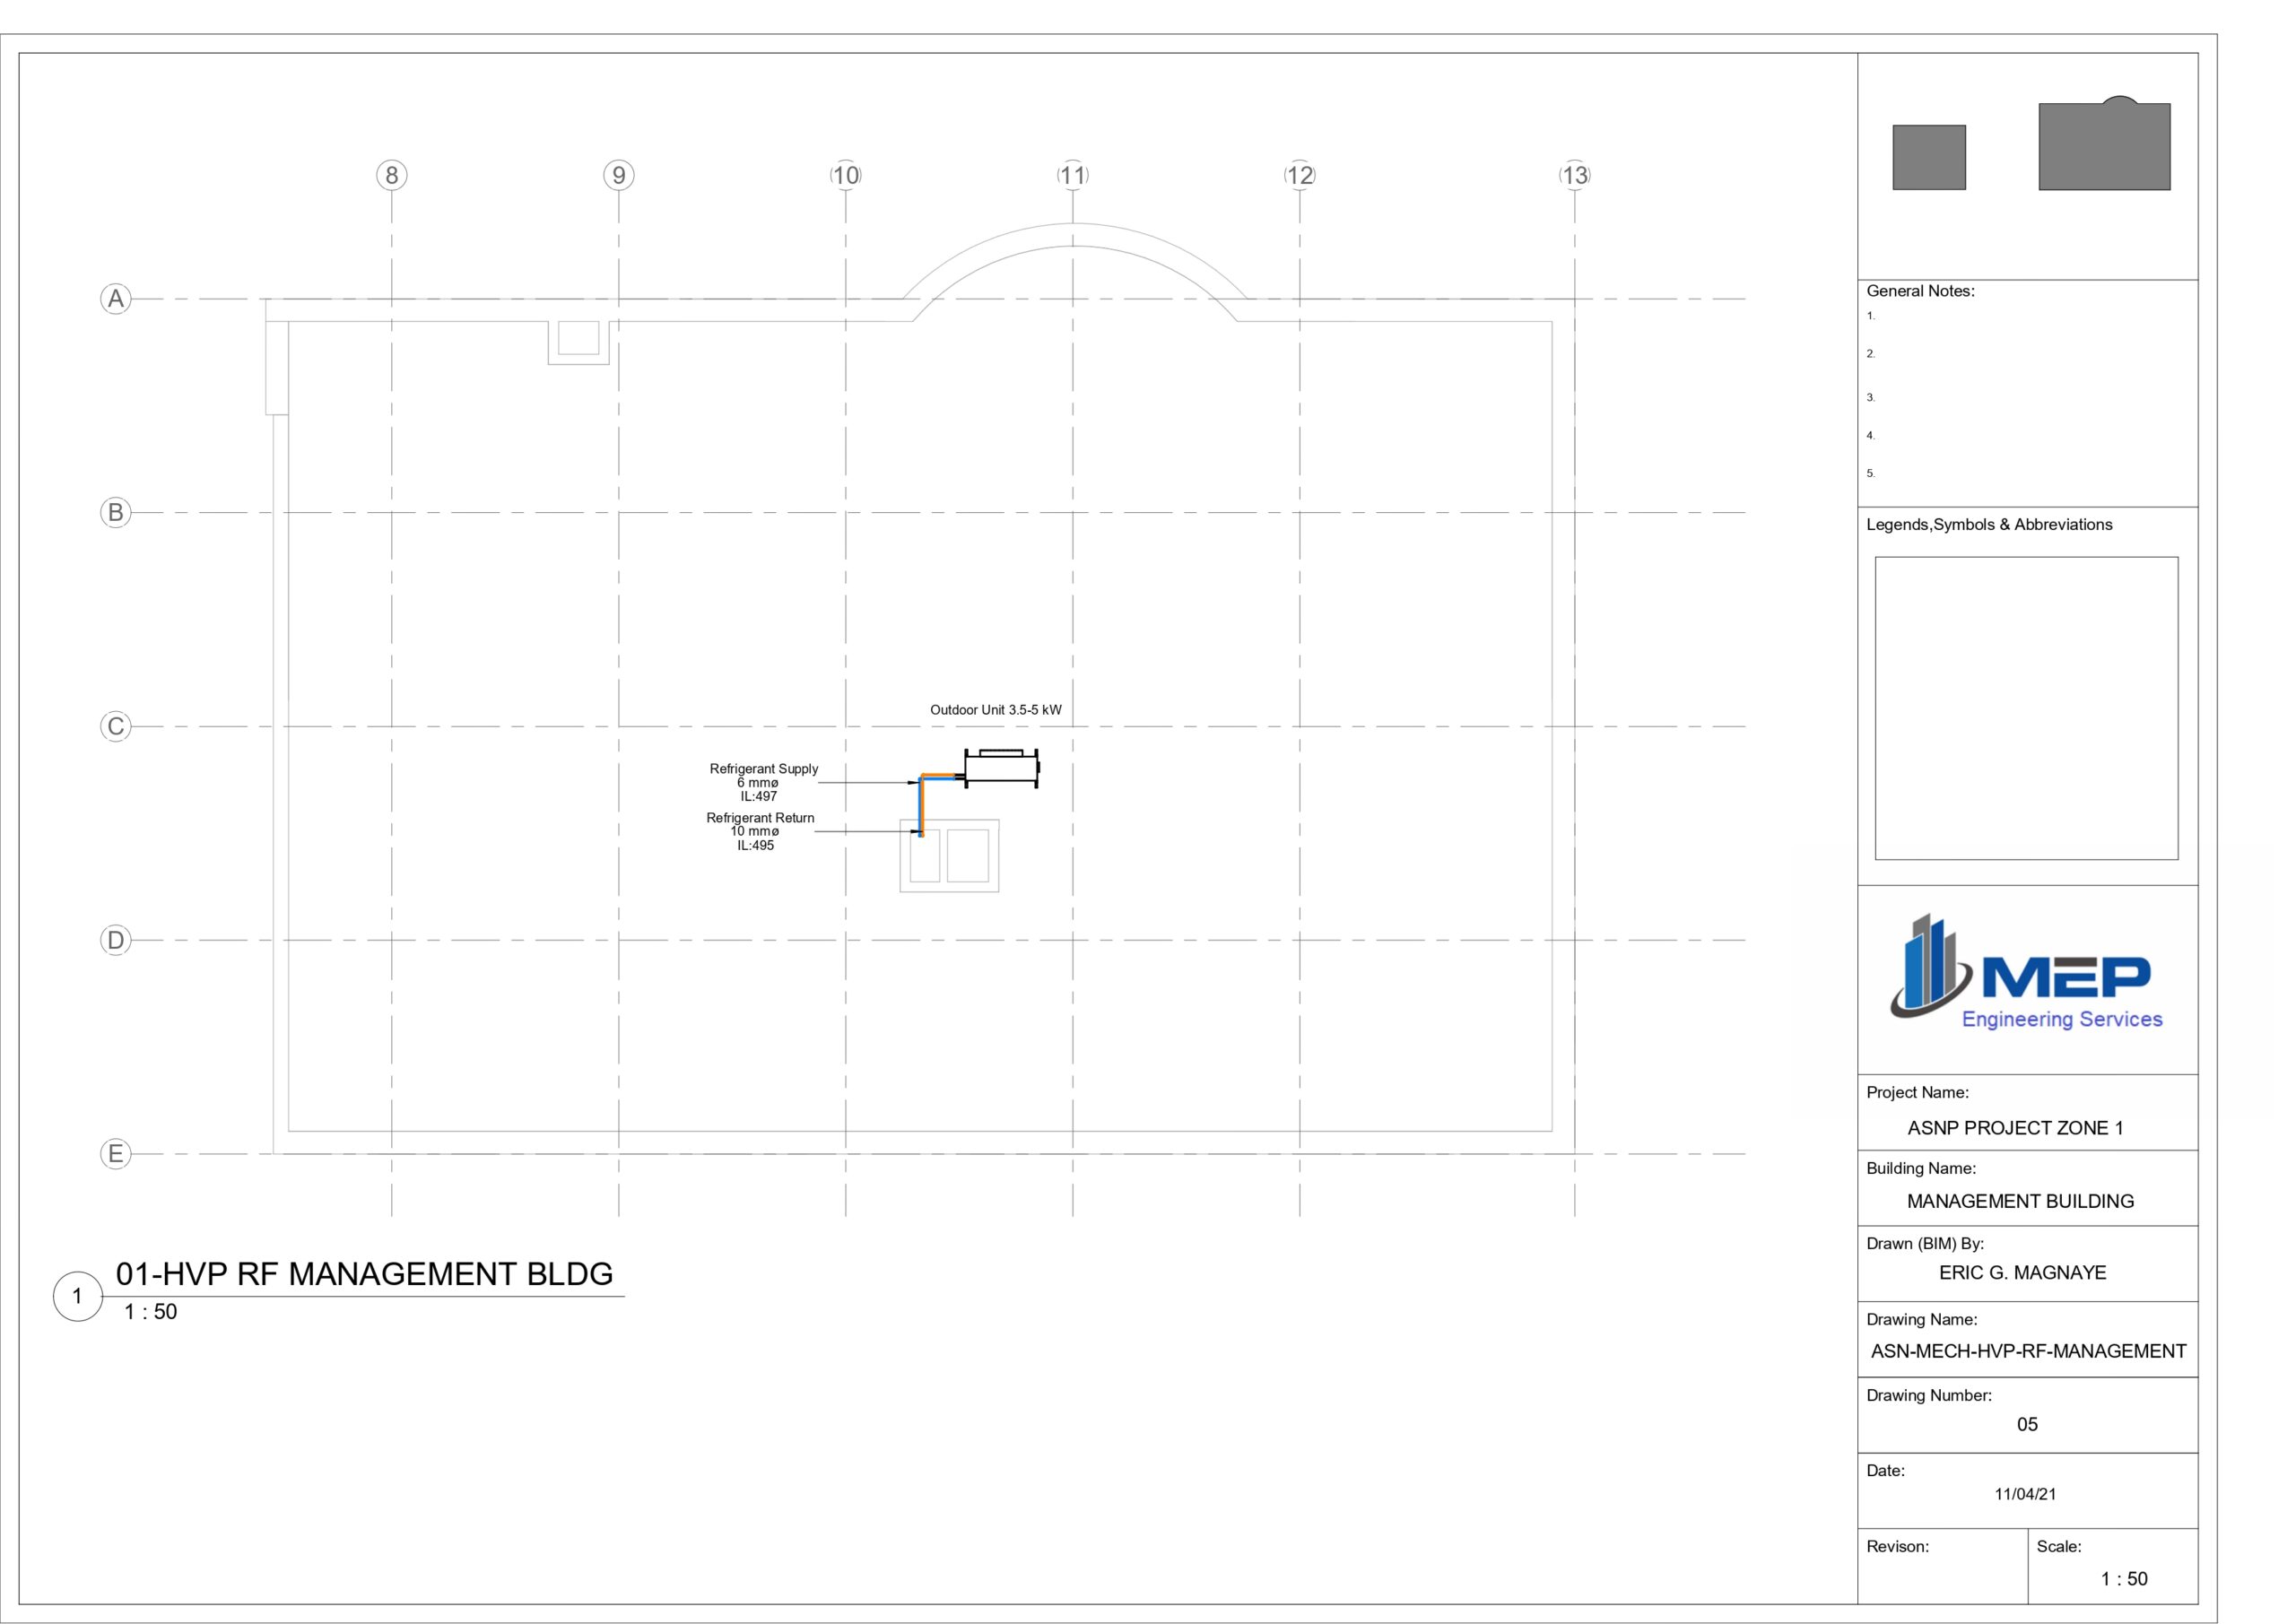Click view number 1 title bubble

[77, 1297]
